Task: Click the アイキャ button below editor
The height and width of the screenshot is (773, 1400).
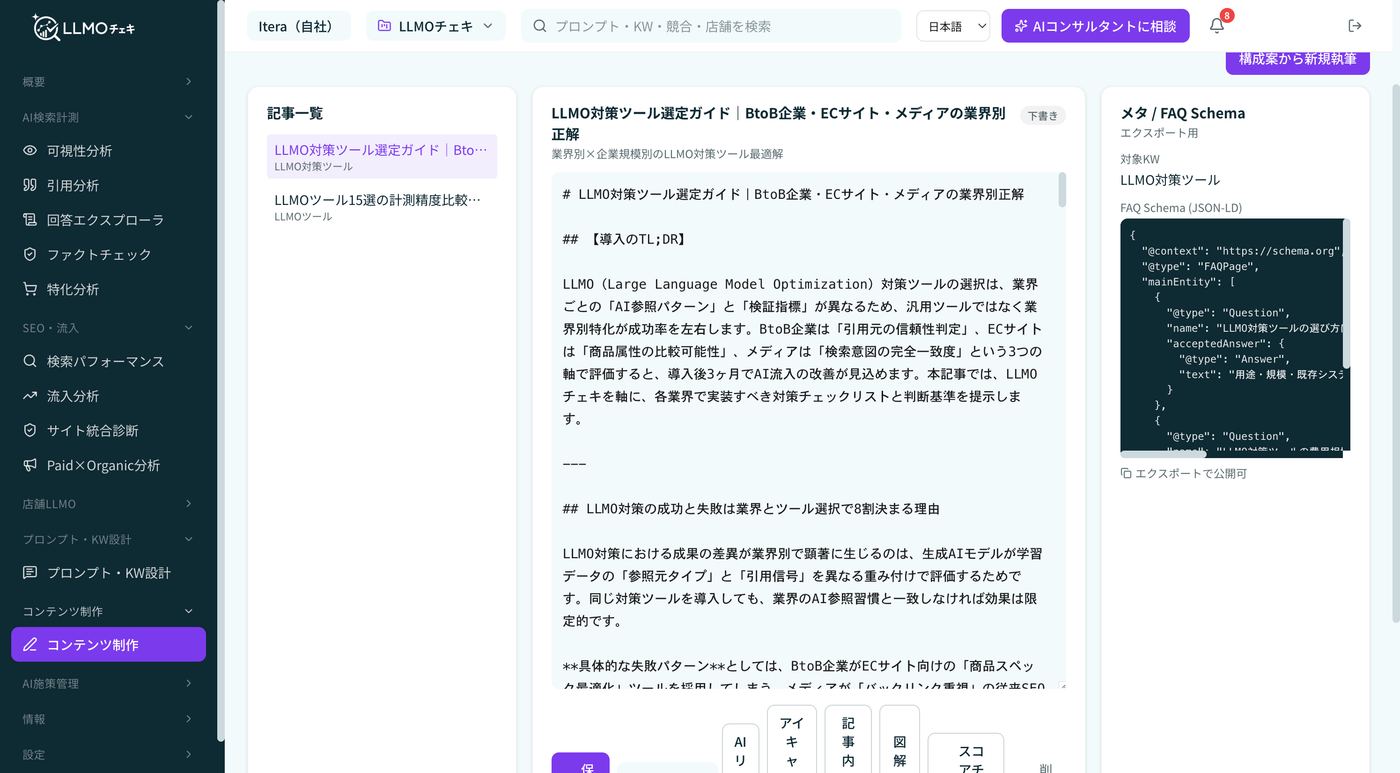Action: (792, 740)
